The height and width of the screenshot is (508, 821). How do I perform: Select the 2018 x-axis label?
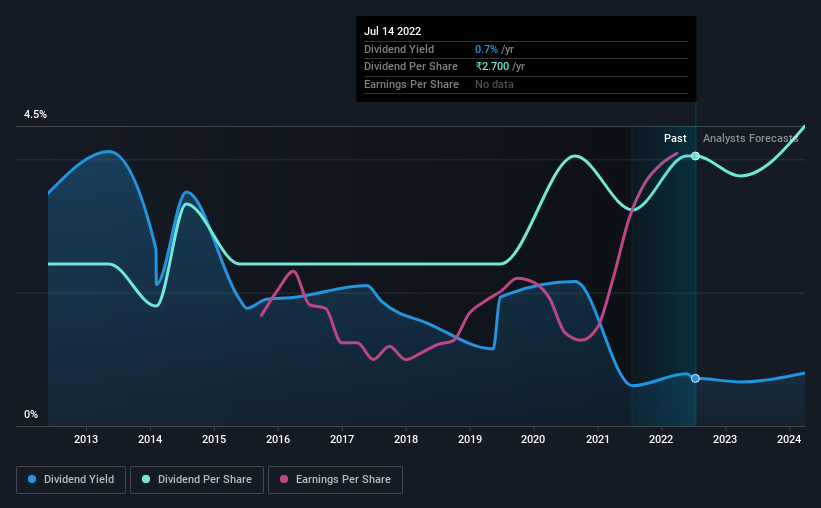(x=406, y=439)
